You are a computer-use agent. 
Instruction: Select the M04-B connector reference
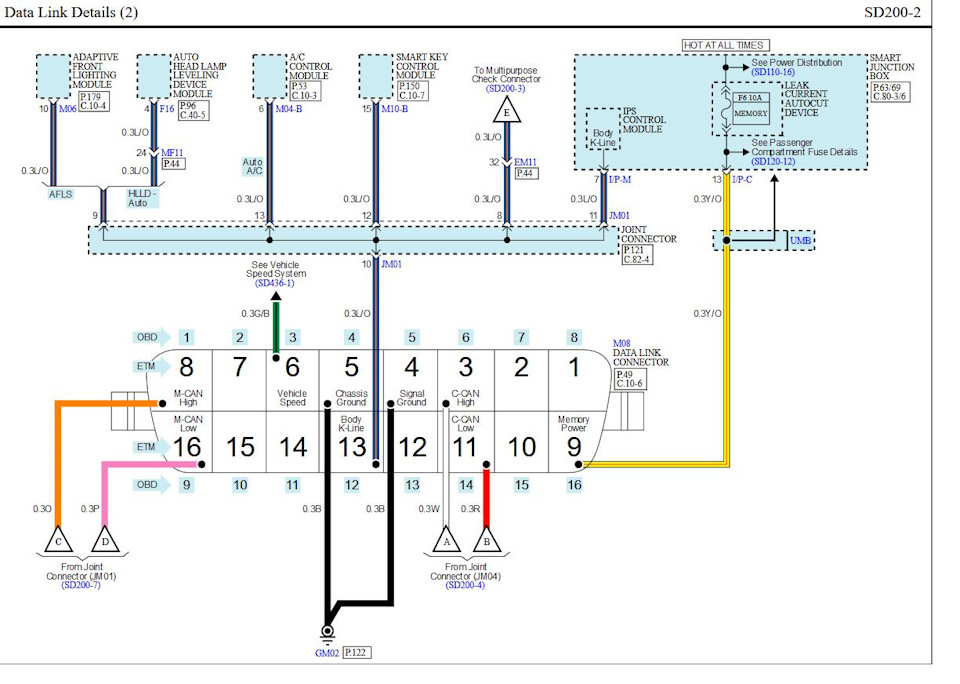[289, 109]
